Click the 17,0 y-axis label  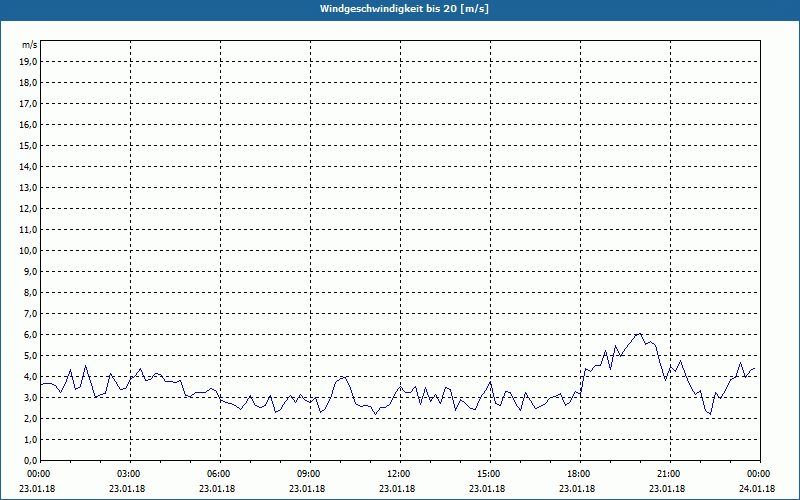tap(28, 104)
